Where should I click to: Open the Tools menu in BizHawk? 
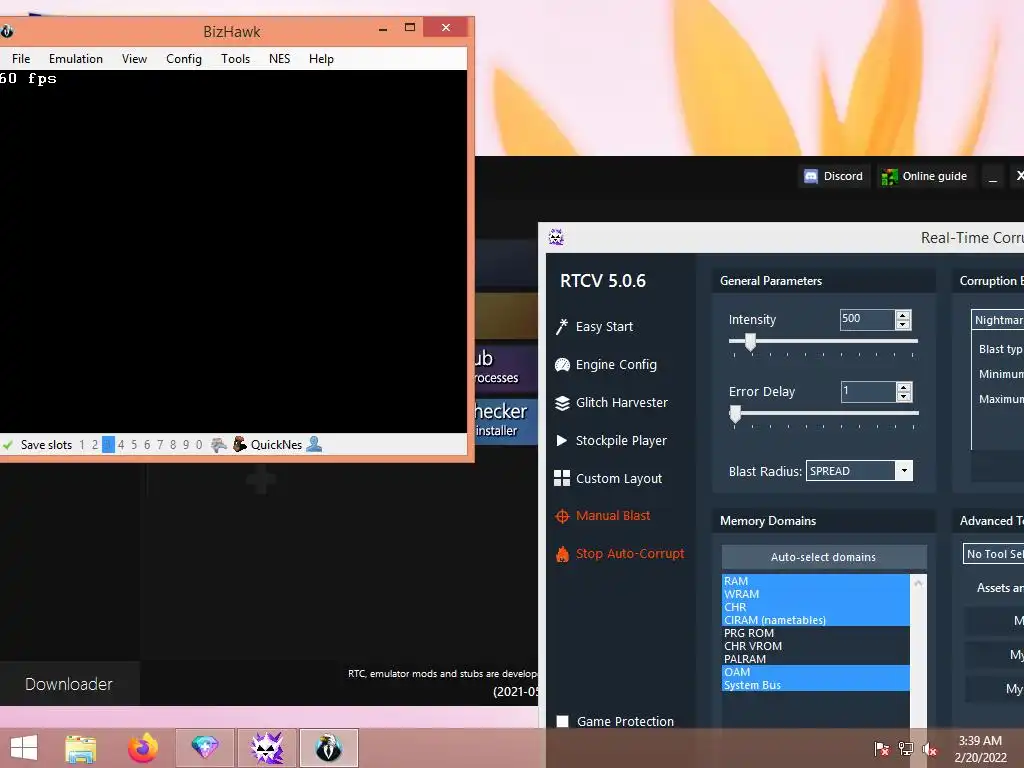coord(236,59)
